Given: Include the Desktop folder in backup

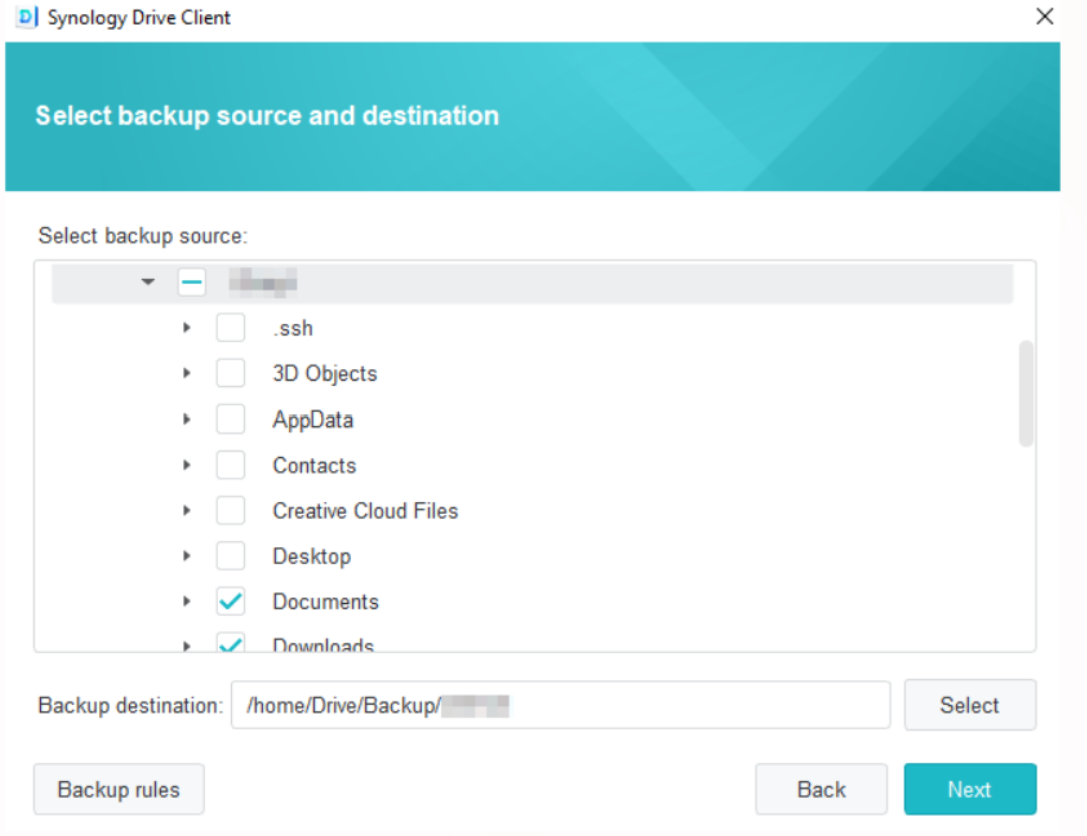Looking at the screenshot, I should (230, 556).
